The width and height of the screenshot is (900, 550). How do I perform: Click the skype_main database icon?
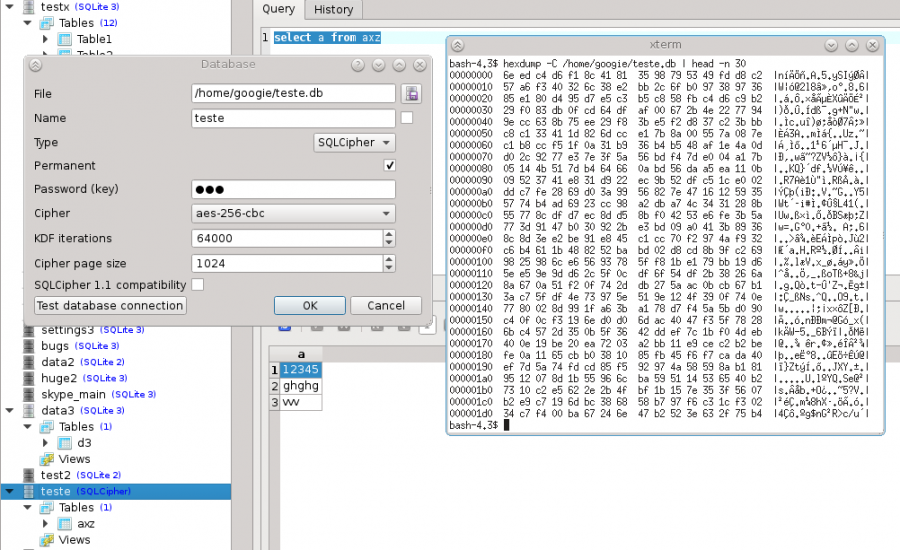point(26,394)
